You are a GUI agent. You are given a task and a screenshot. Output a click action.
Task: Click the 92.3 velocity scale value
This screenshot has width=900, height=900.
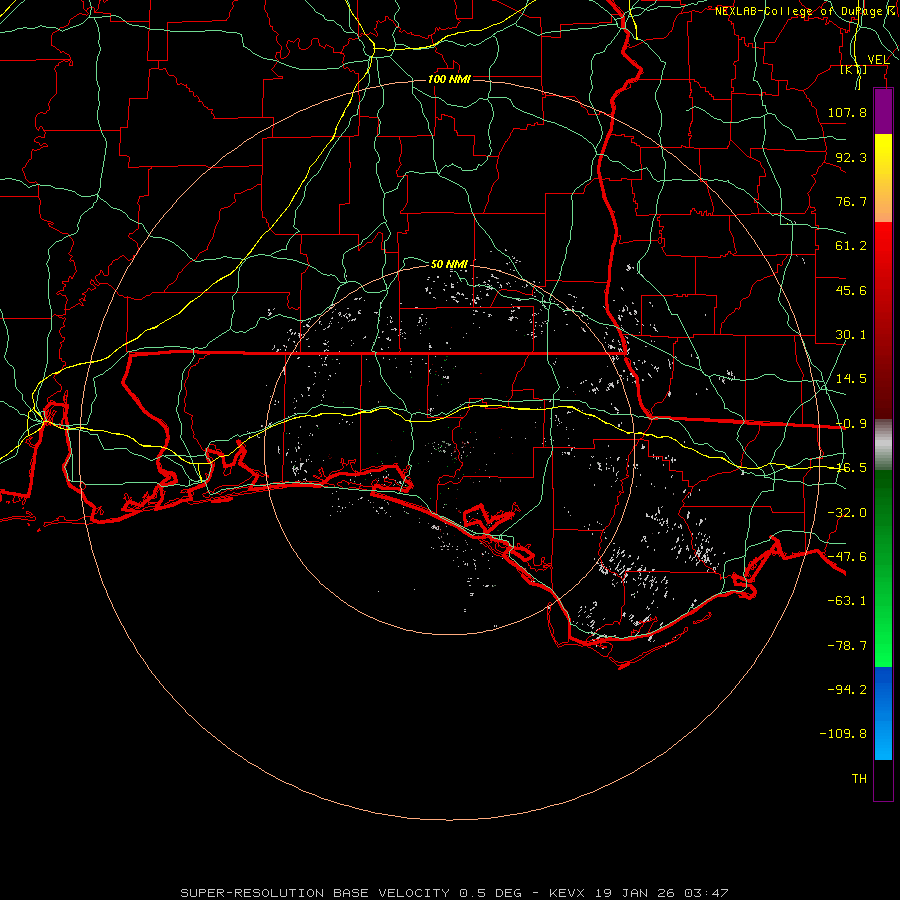(851, 157)
